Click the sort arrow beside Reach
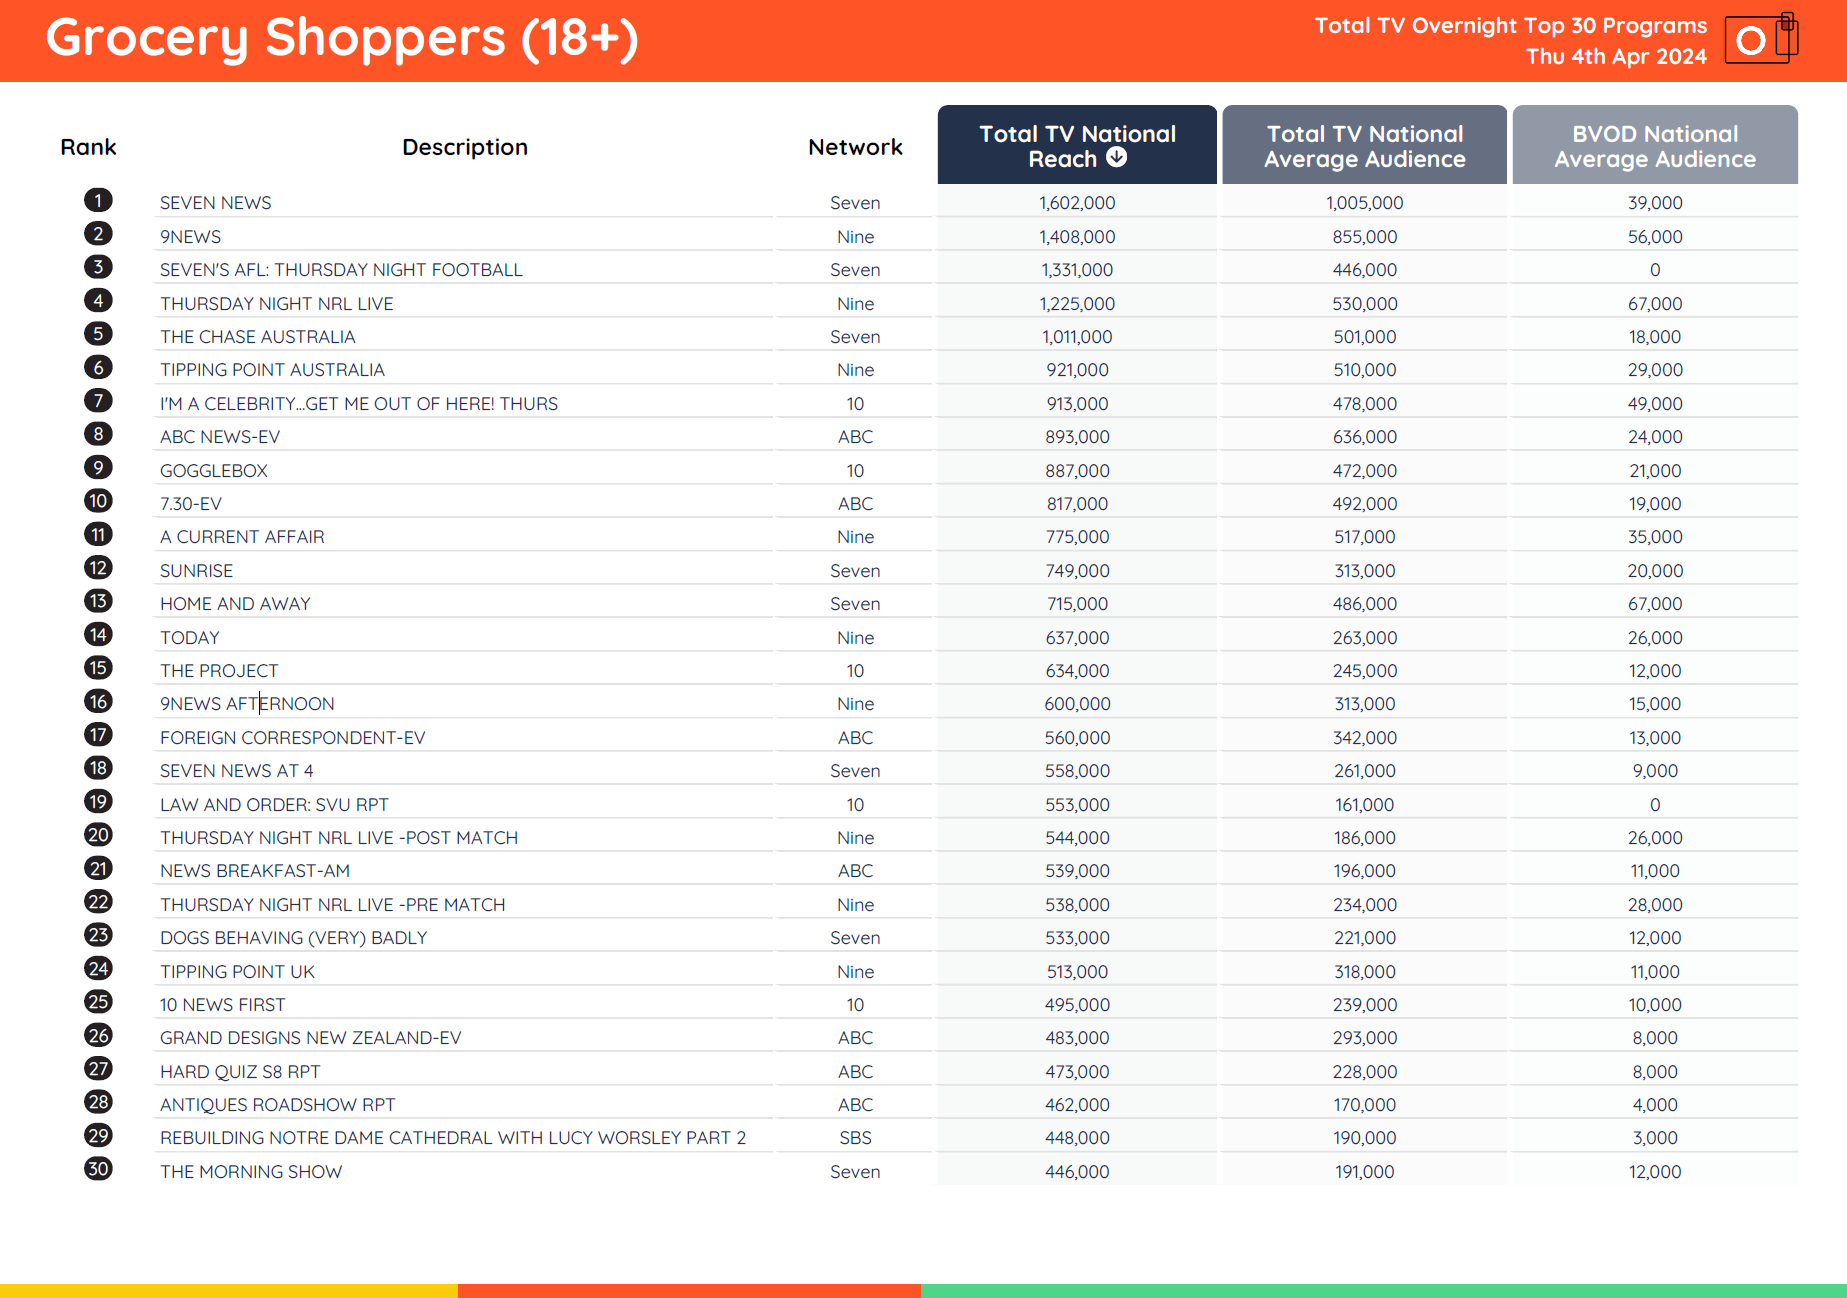 pos(1117,158)
